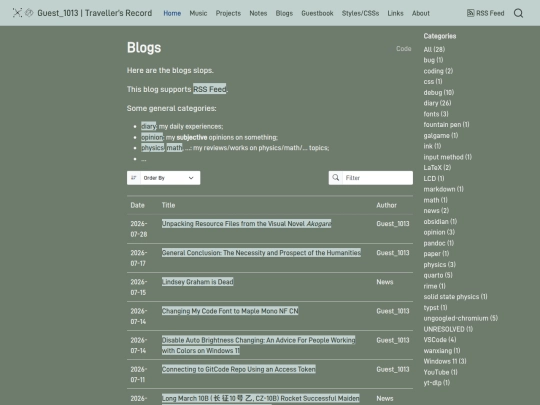Select All (28) category
Viewport: 540px width, 405px height.
[x=434, y=49]
